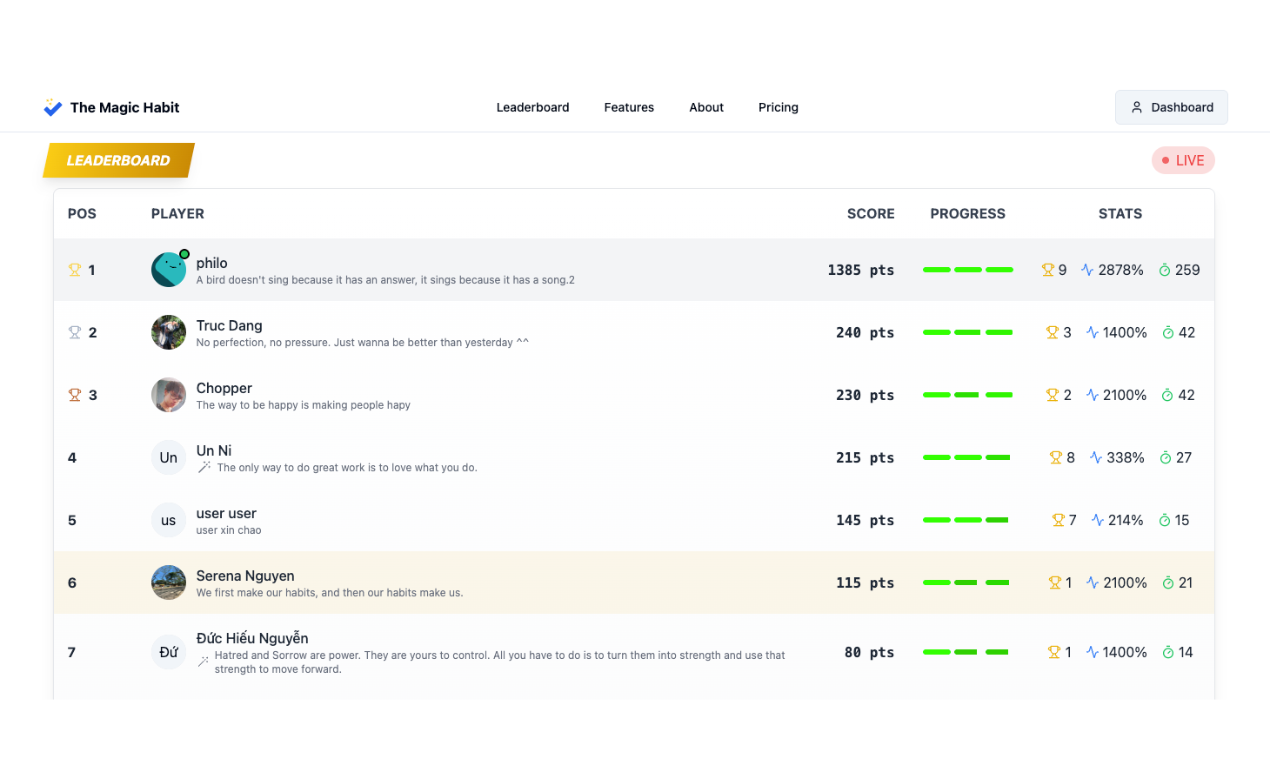Screen dimensions: 1270x760
Task: Click the magic wand icon in Un Ni's quote
Action: pos(204,467)
